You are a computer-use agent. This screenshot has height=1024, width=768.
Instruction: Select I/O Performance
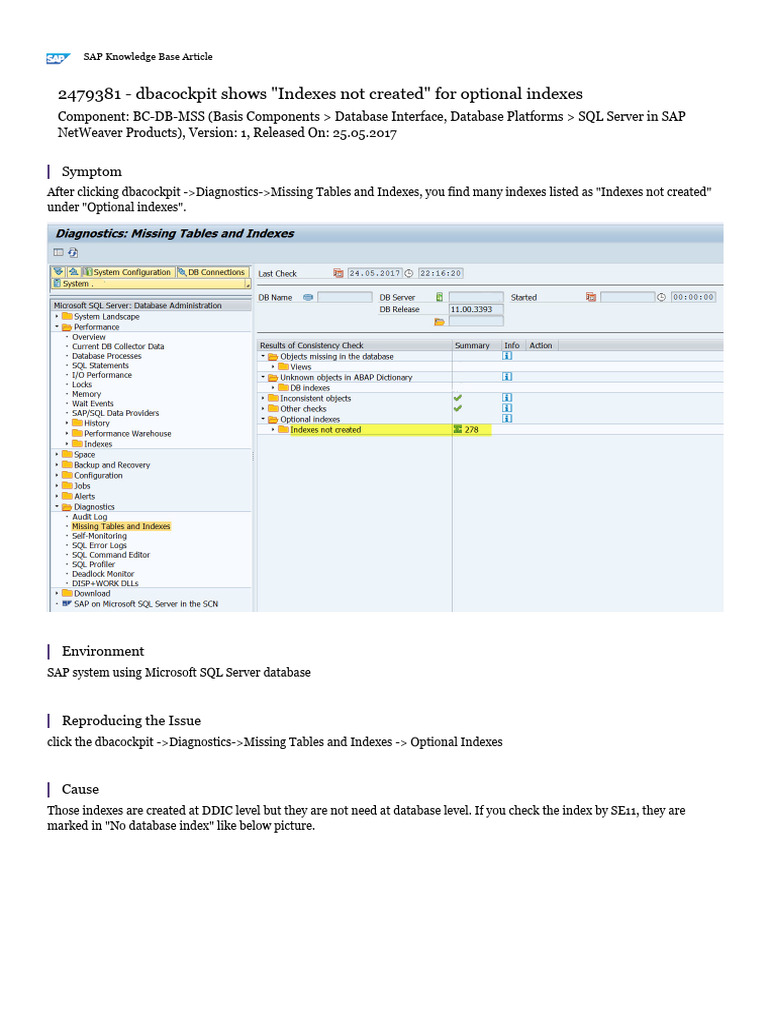coord(102,375)
